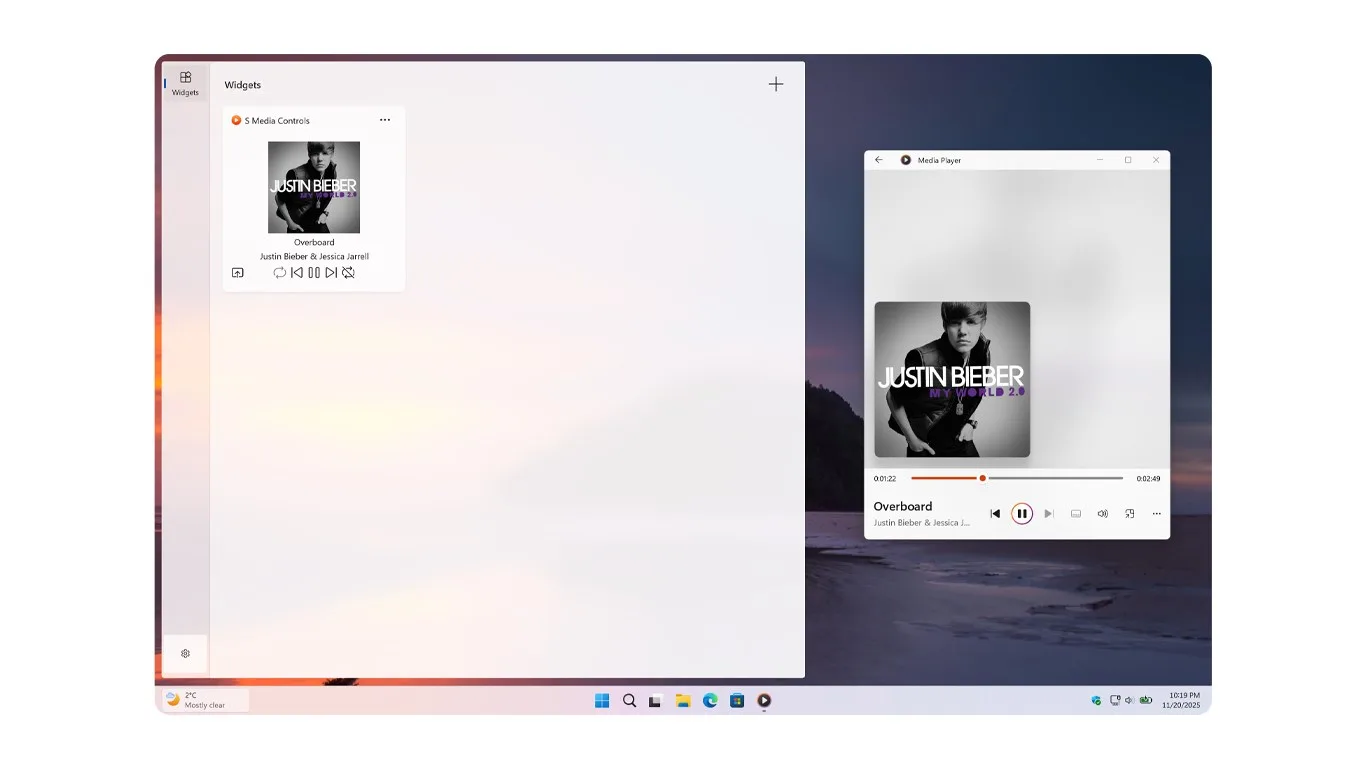Switch Media Player to mini player view

(1129, 514)
